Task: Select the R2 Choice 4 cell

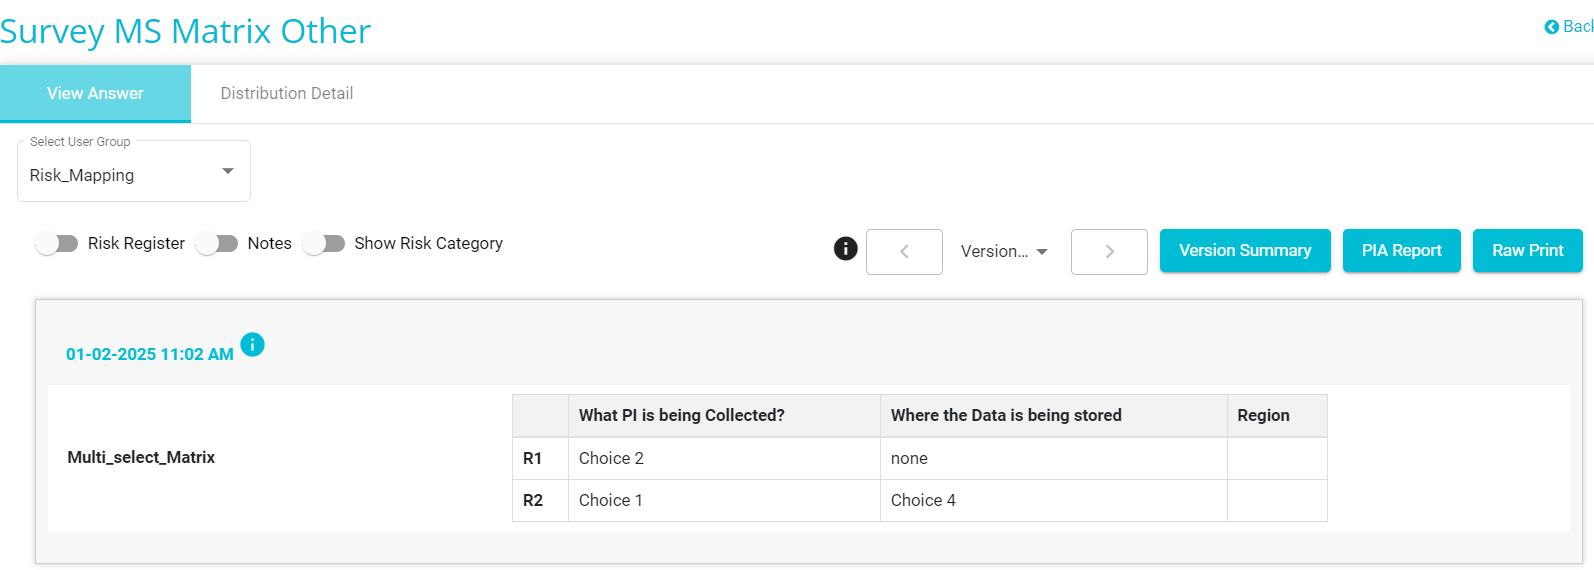Action: [1054, 500]
